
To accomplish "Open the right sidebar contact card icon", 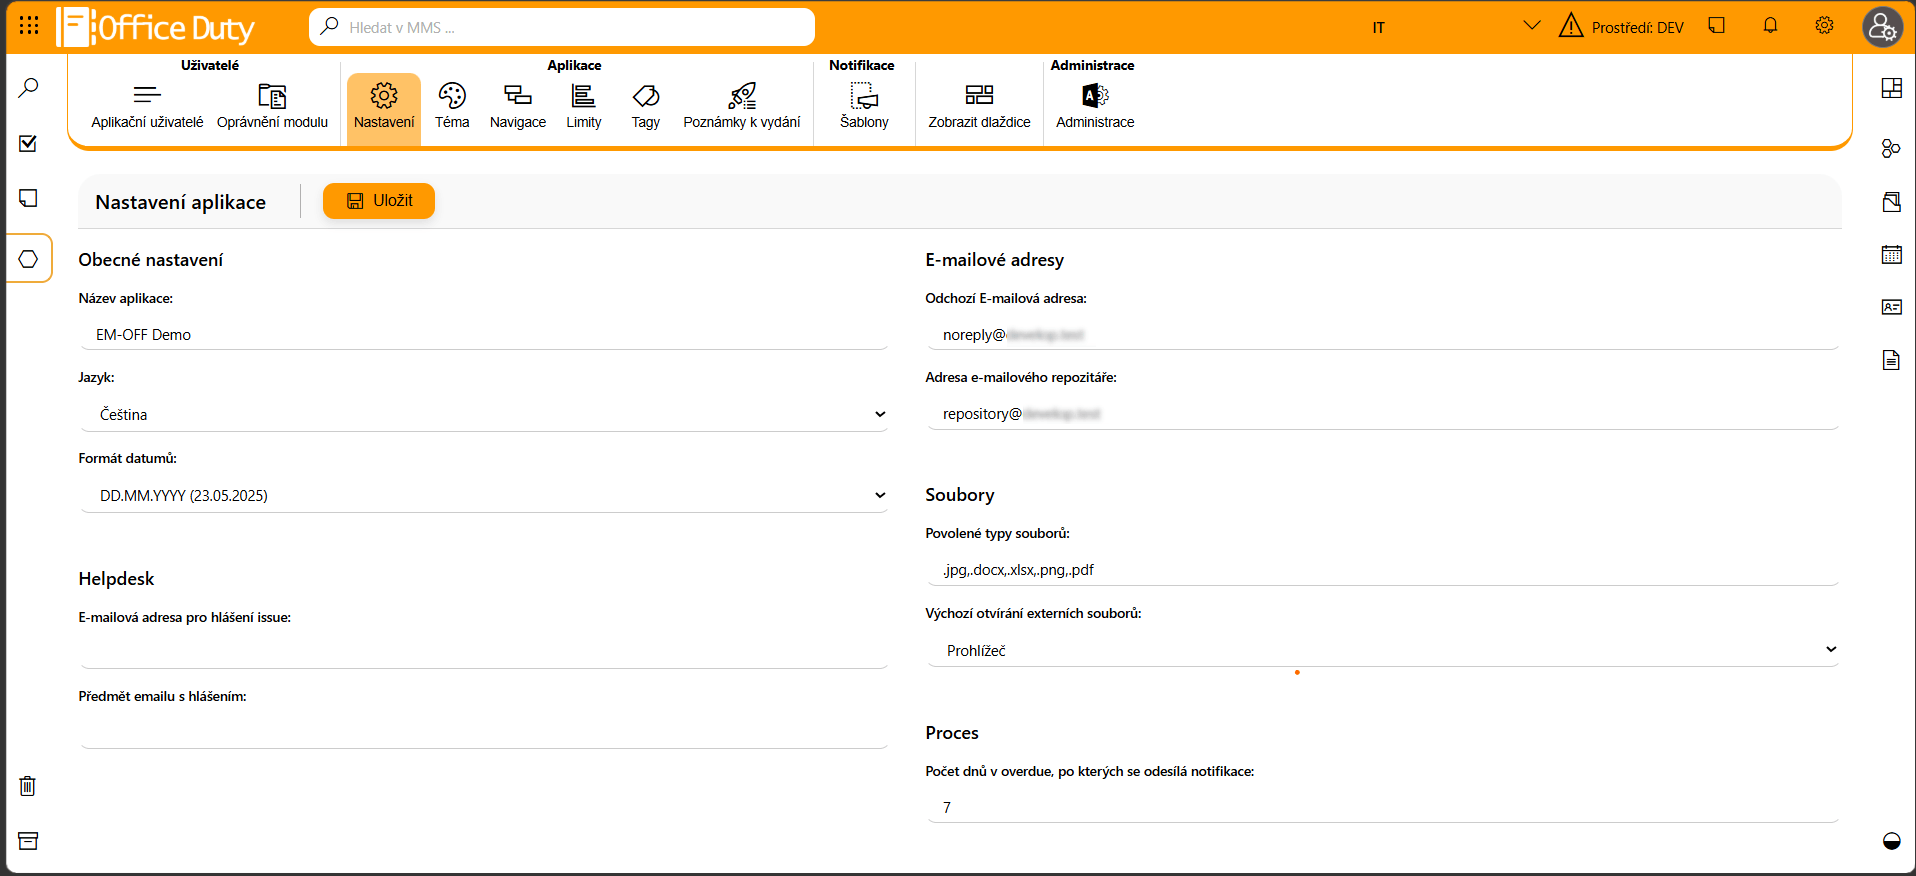I will pos(1891,307).
